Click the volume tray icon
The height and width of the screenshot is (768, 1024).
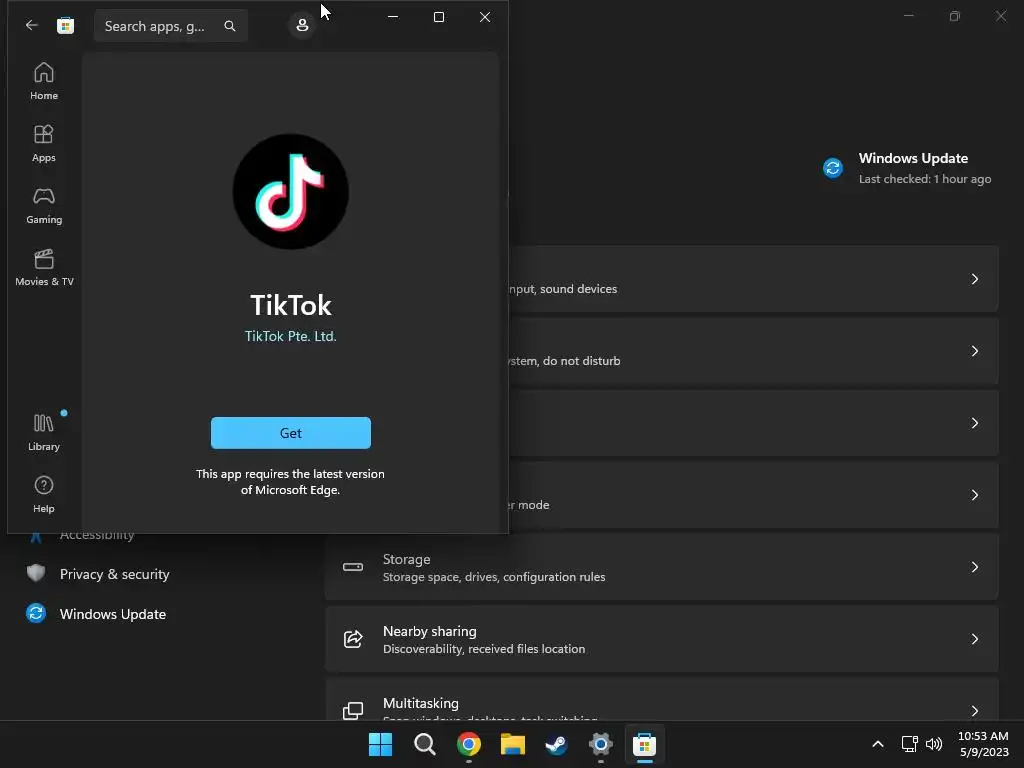(x=934, y=744)
